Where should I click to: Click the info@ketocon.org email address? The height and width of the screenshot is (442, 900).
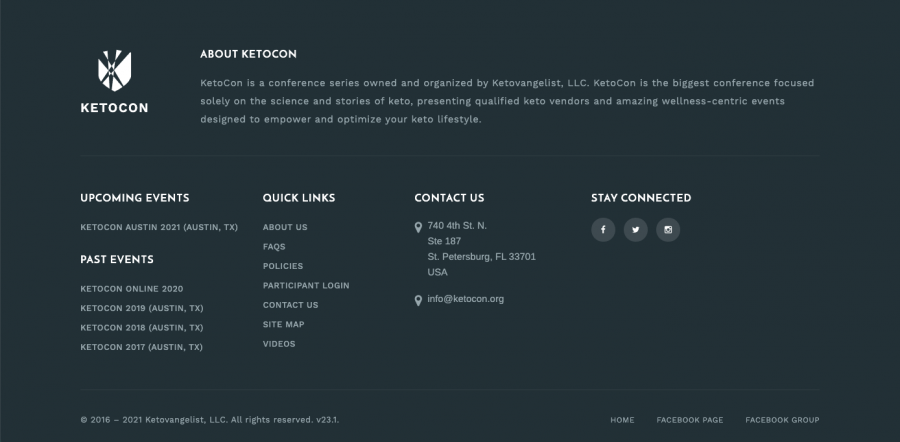coord(465,299)
